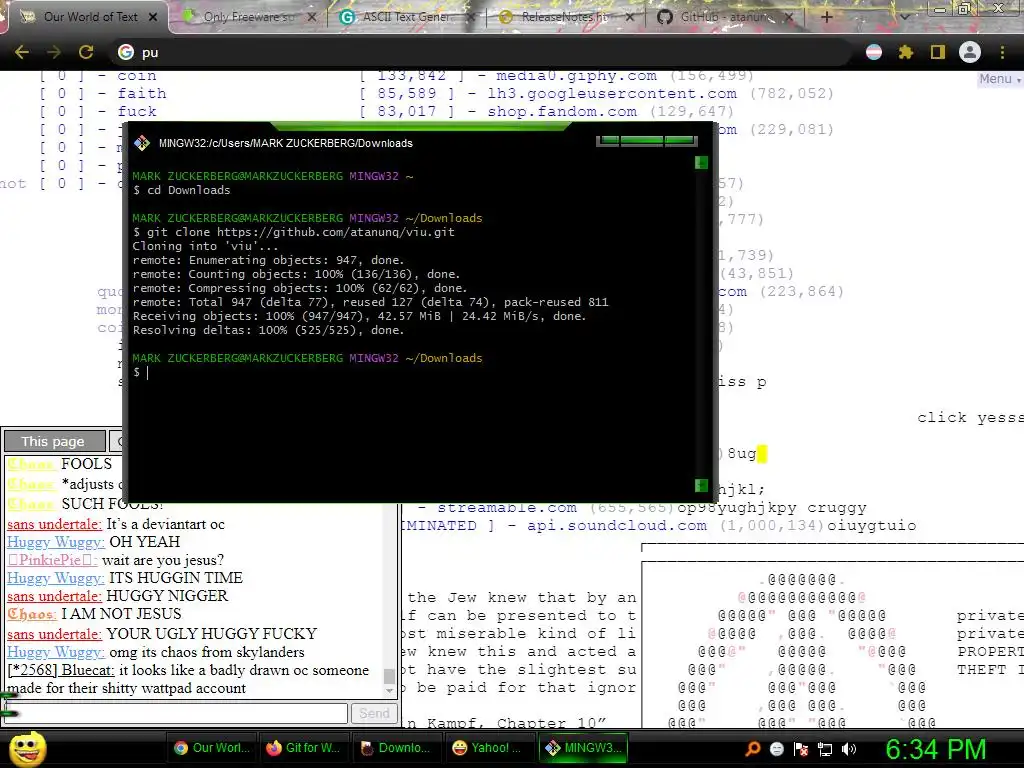
Task: Open the Chrome three-dot menu
Action: [1002, 52]
